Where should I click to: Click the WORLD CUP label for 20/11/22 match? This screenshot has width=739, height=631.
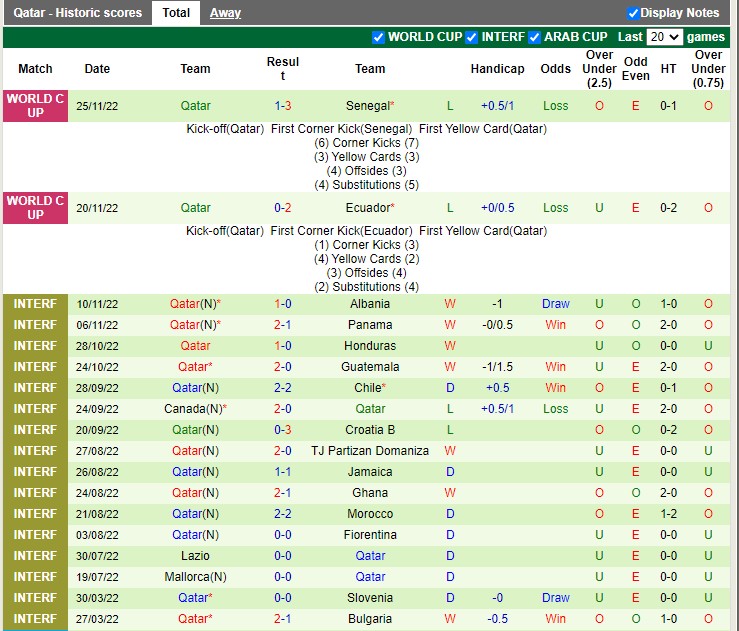click(x=35, y=208)
